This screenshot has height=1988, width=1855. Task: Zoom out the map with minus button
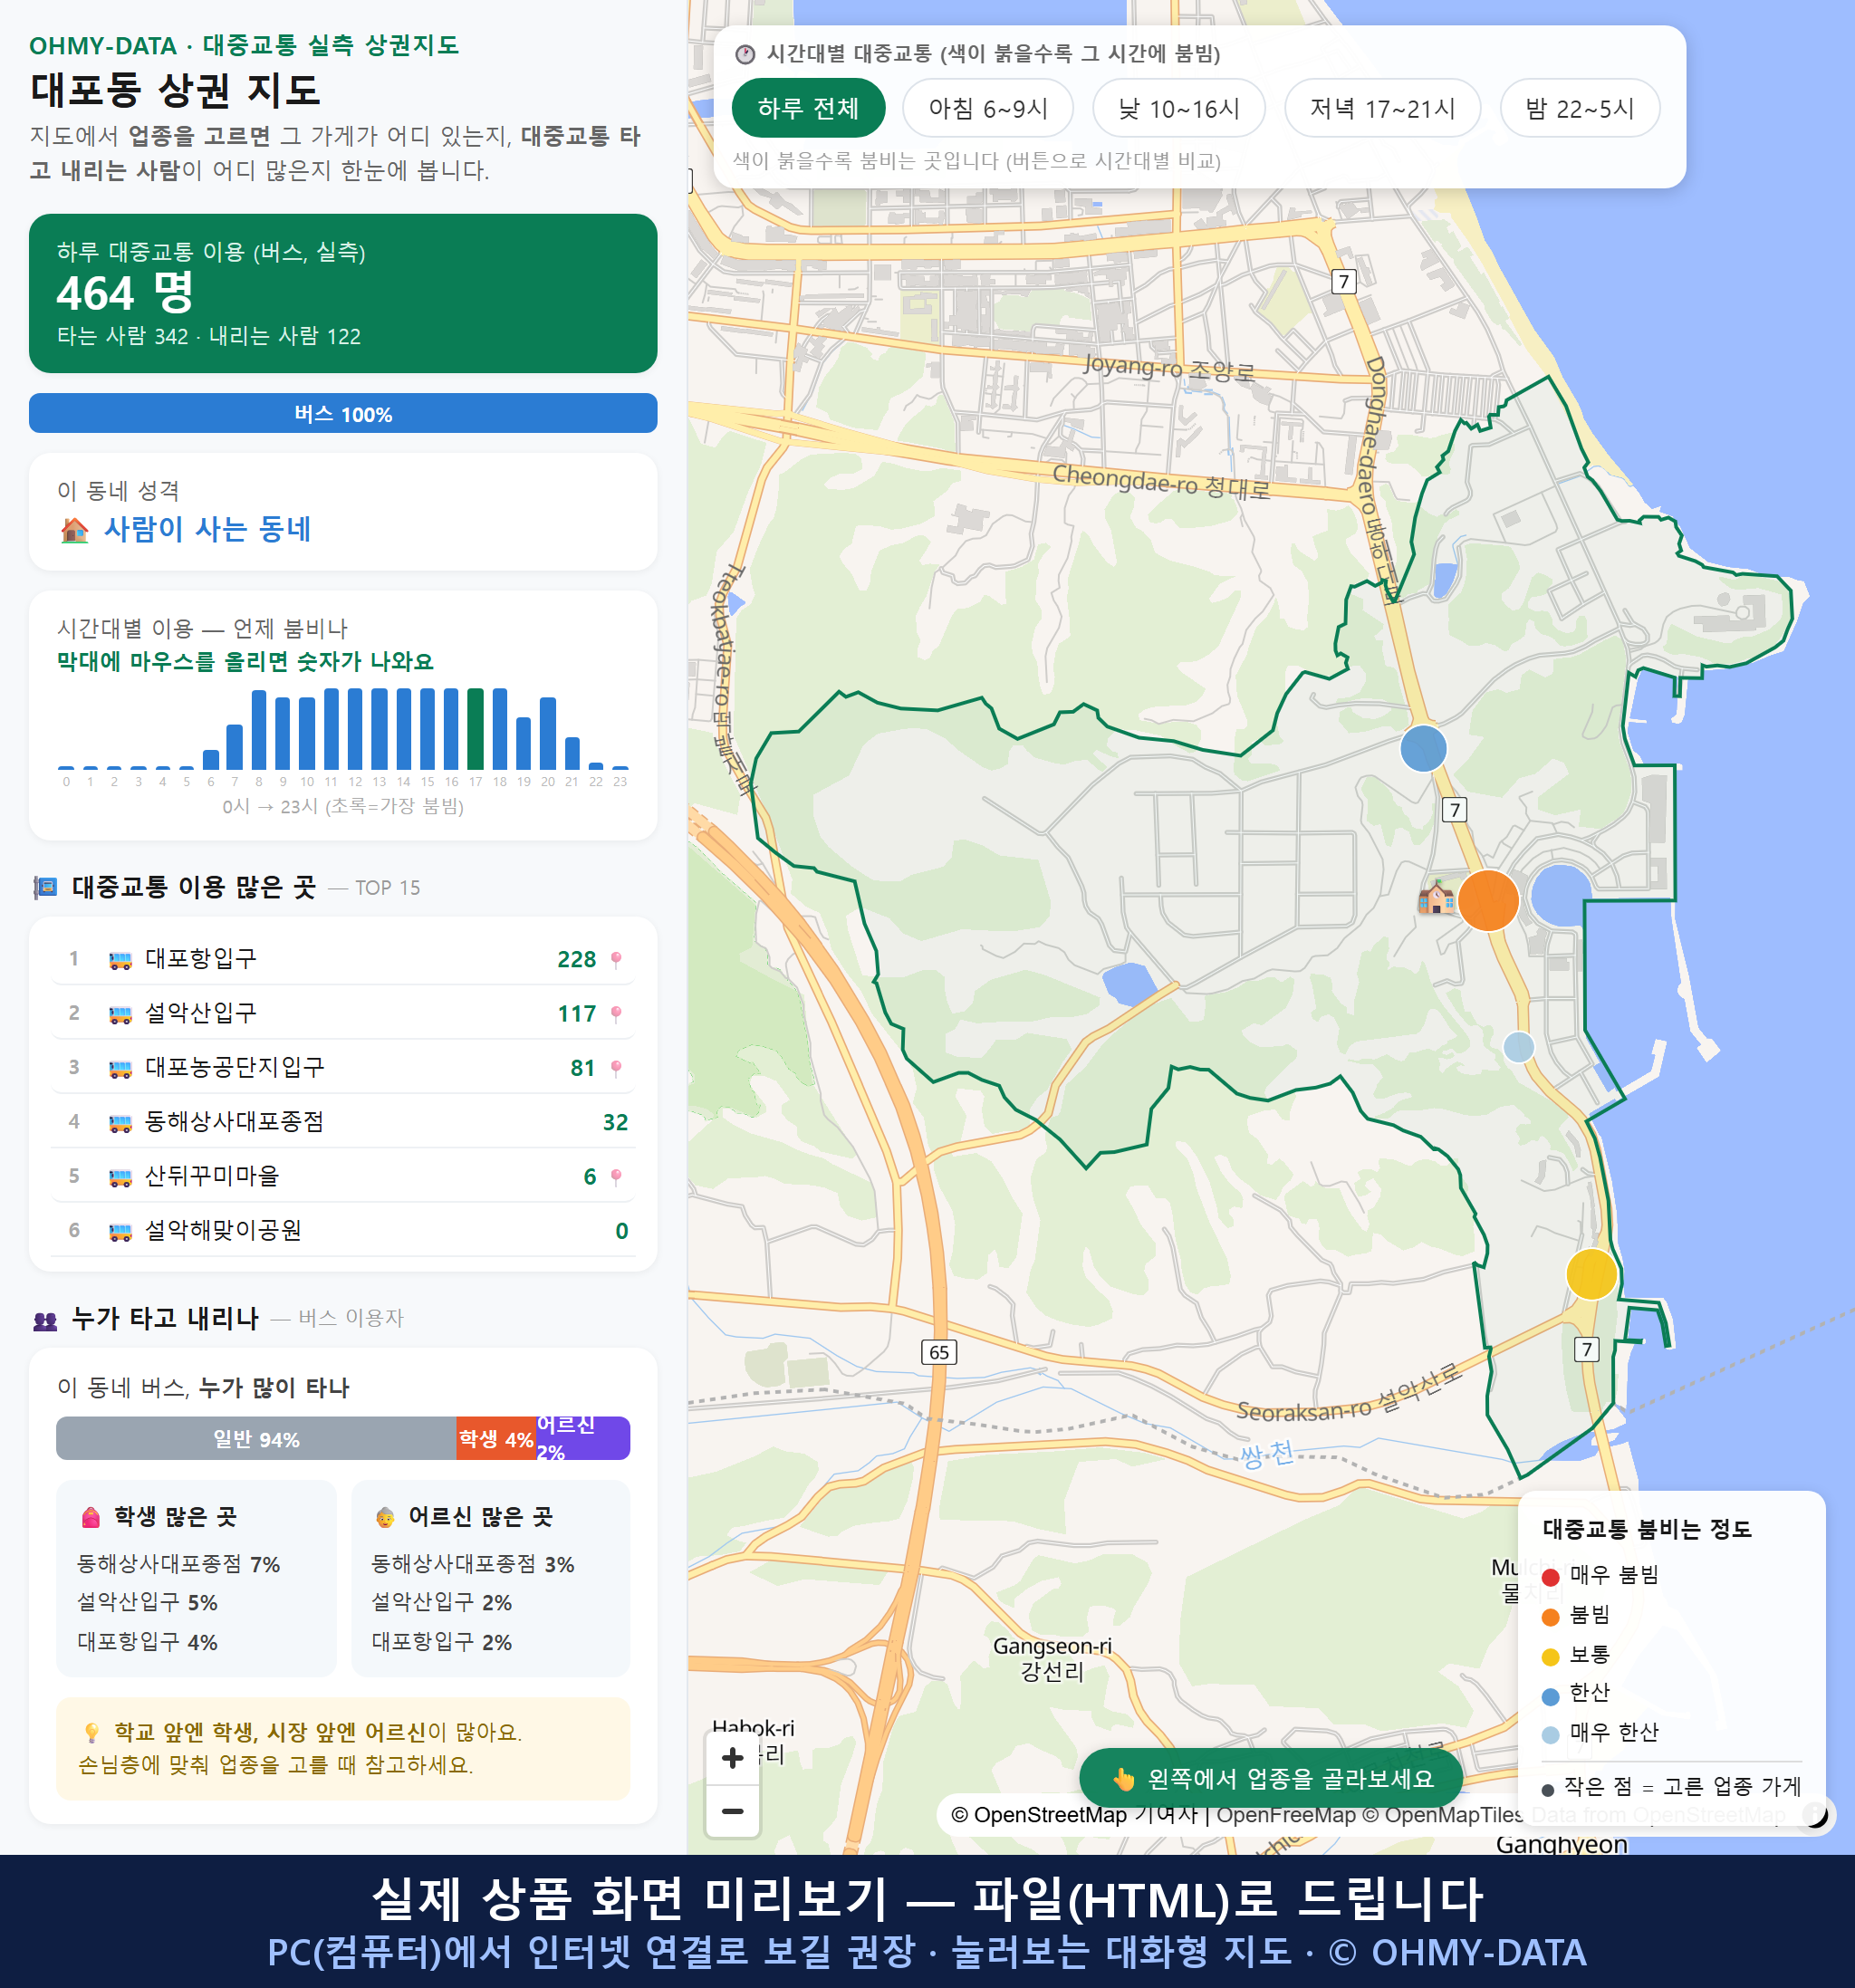(x=733, y=1811)
